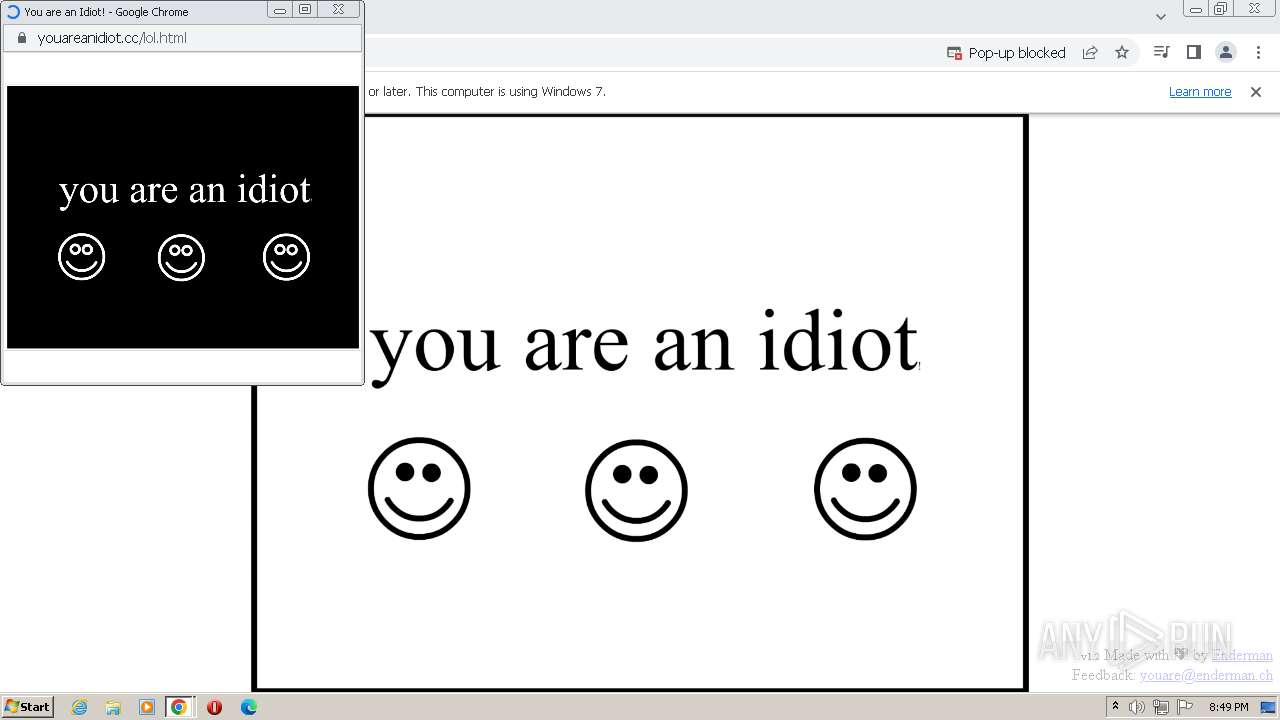Expand the tab search chevron

[1161, 16]
